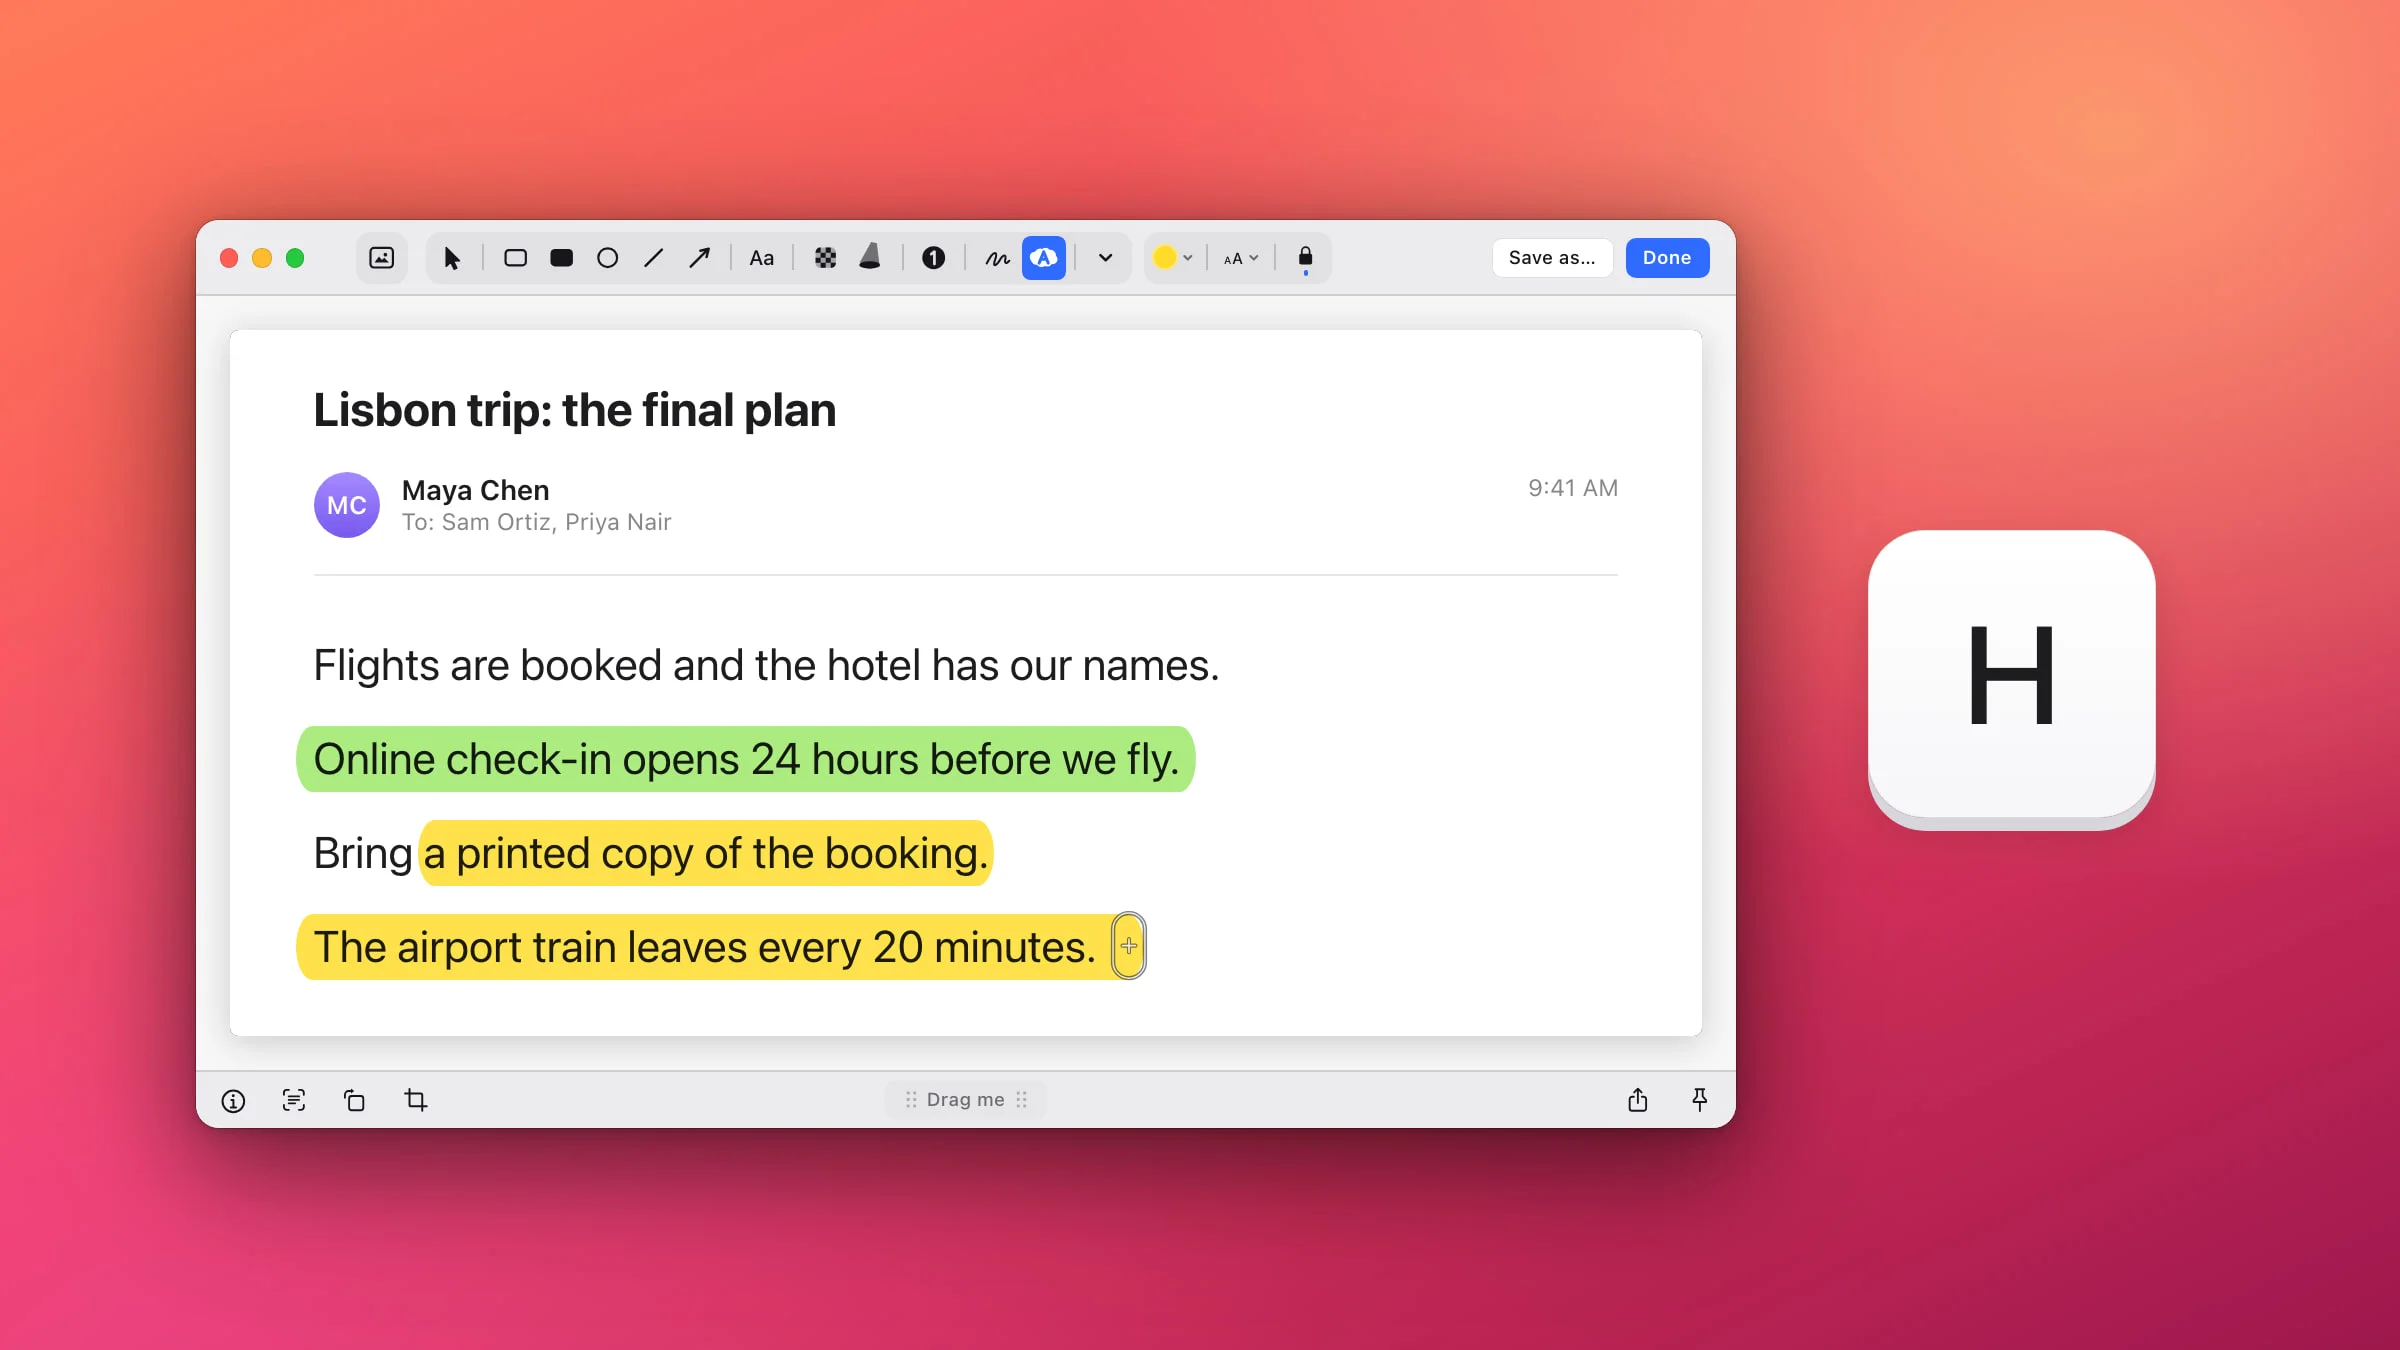
Task: Select the ellipse tool
Action: pyautogui.click(x=607, y=258)
